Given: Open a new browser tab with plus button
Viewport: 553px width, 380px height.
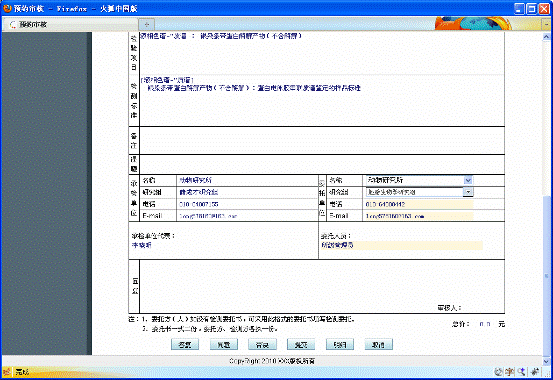Looking at the screenshot, I should click(147, 25).
